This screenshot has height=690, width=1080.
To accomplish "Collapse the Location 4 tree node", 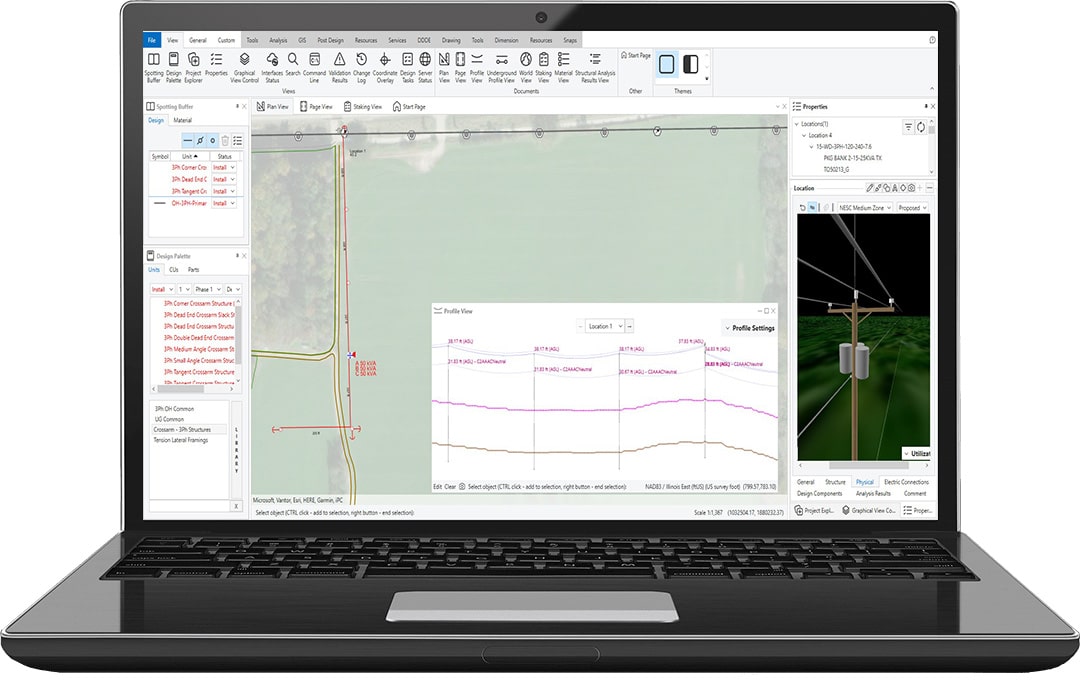I will point(804,135).
